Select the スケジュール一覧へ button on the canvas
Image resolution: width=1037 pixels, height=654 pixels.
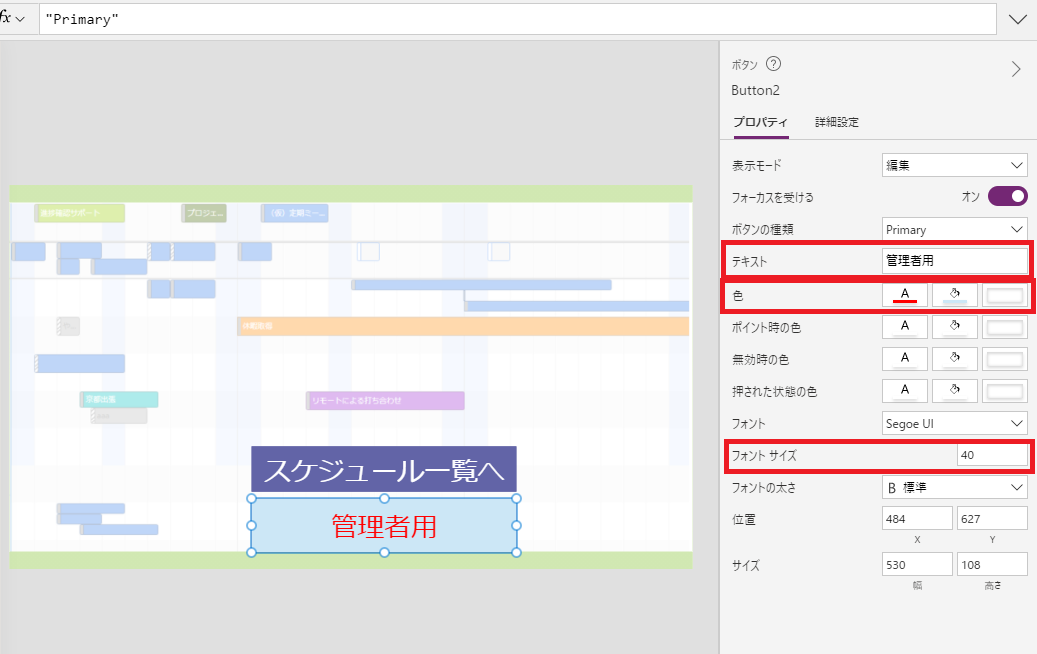[383, 469]
